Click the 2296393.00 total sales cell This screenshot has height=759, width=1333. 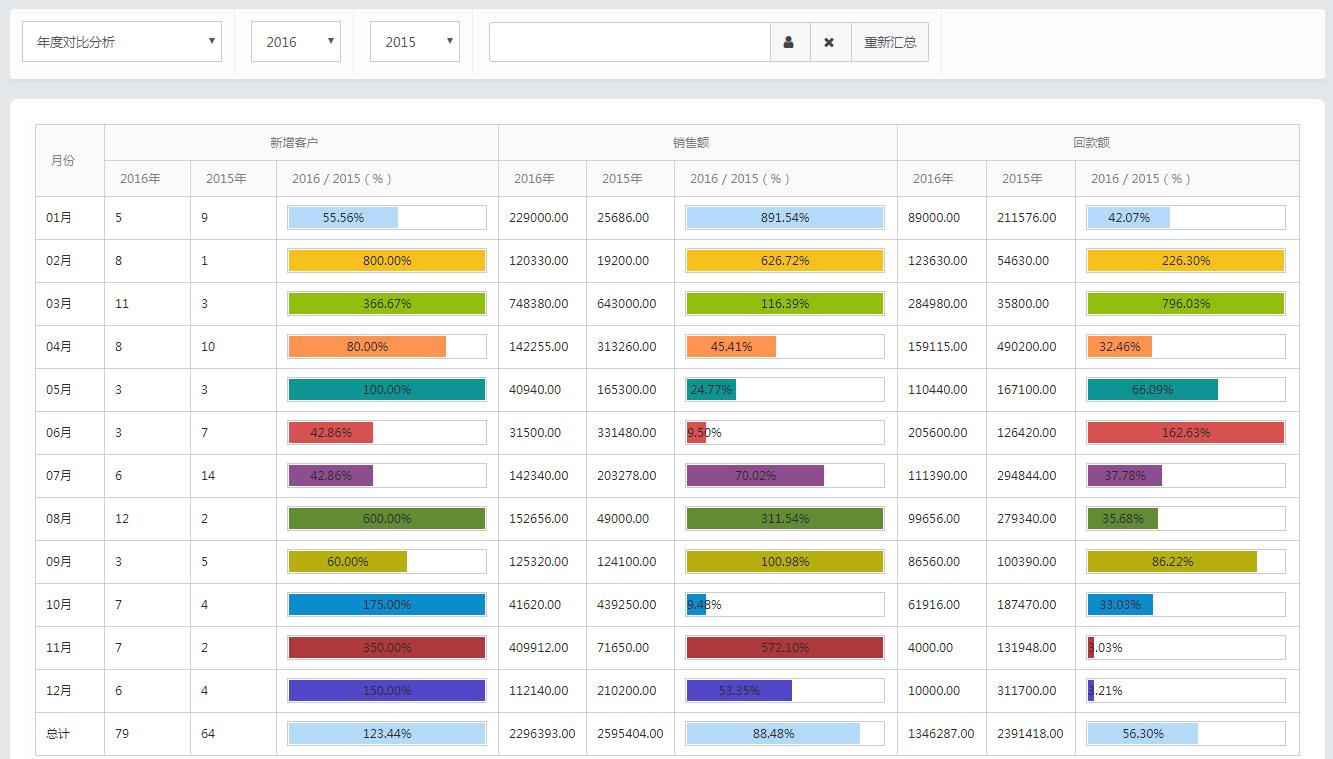tap(541, 734)
